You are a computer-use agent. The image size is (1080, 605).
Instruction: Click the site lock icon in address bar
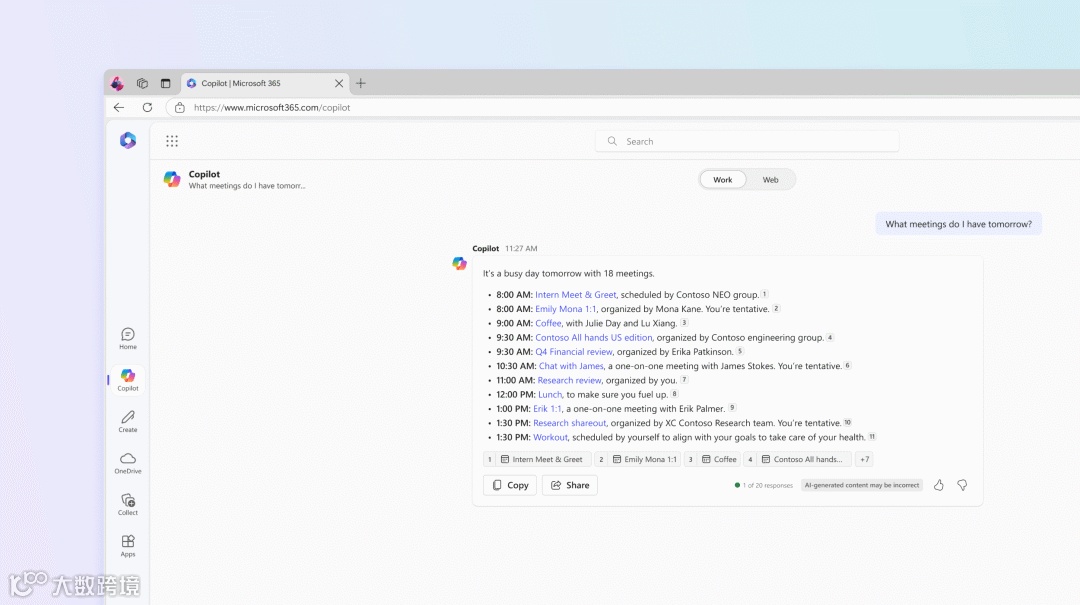[x=180, y=107]
